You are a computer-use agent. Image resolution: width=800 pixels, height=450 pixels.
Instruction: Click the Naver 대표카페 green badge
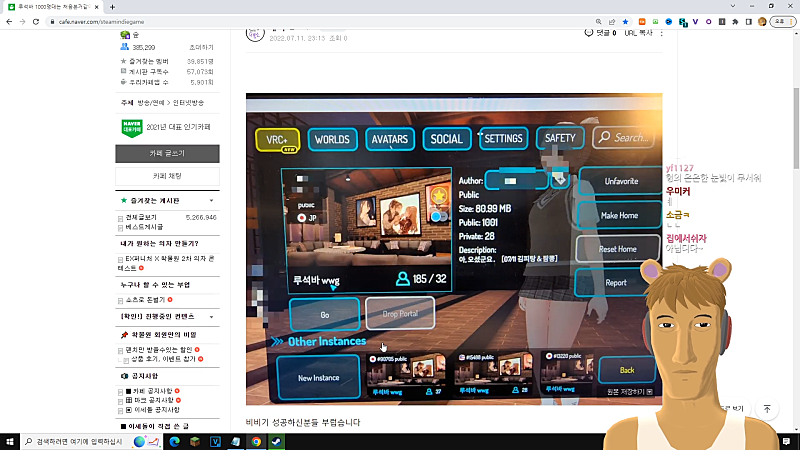(132, 128)
